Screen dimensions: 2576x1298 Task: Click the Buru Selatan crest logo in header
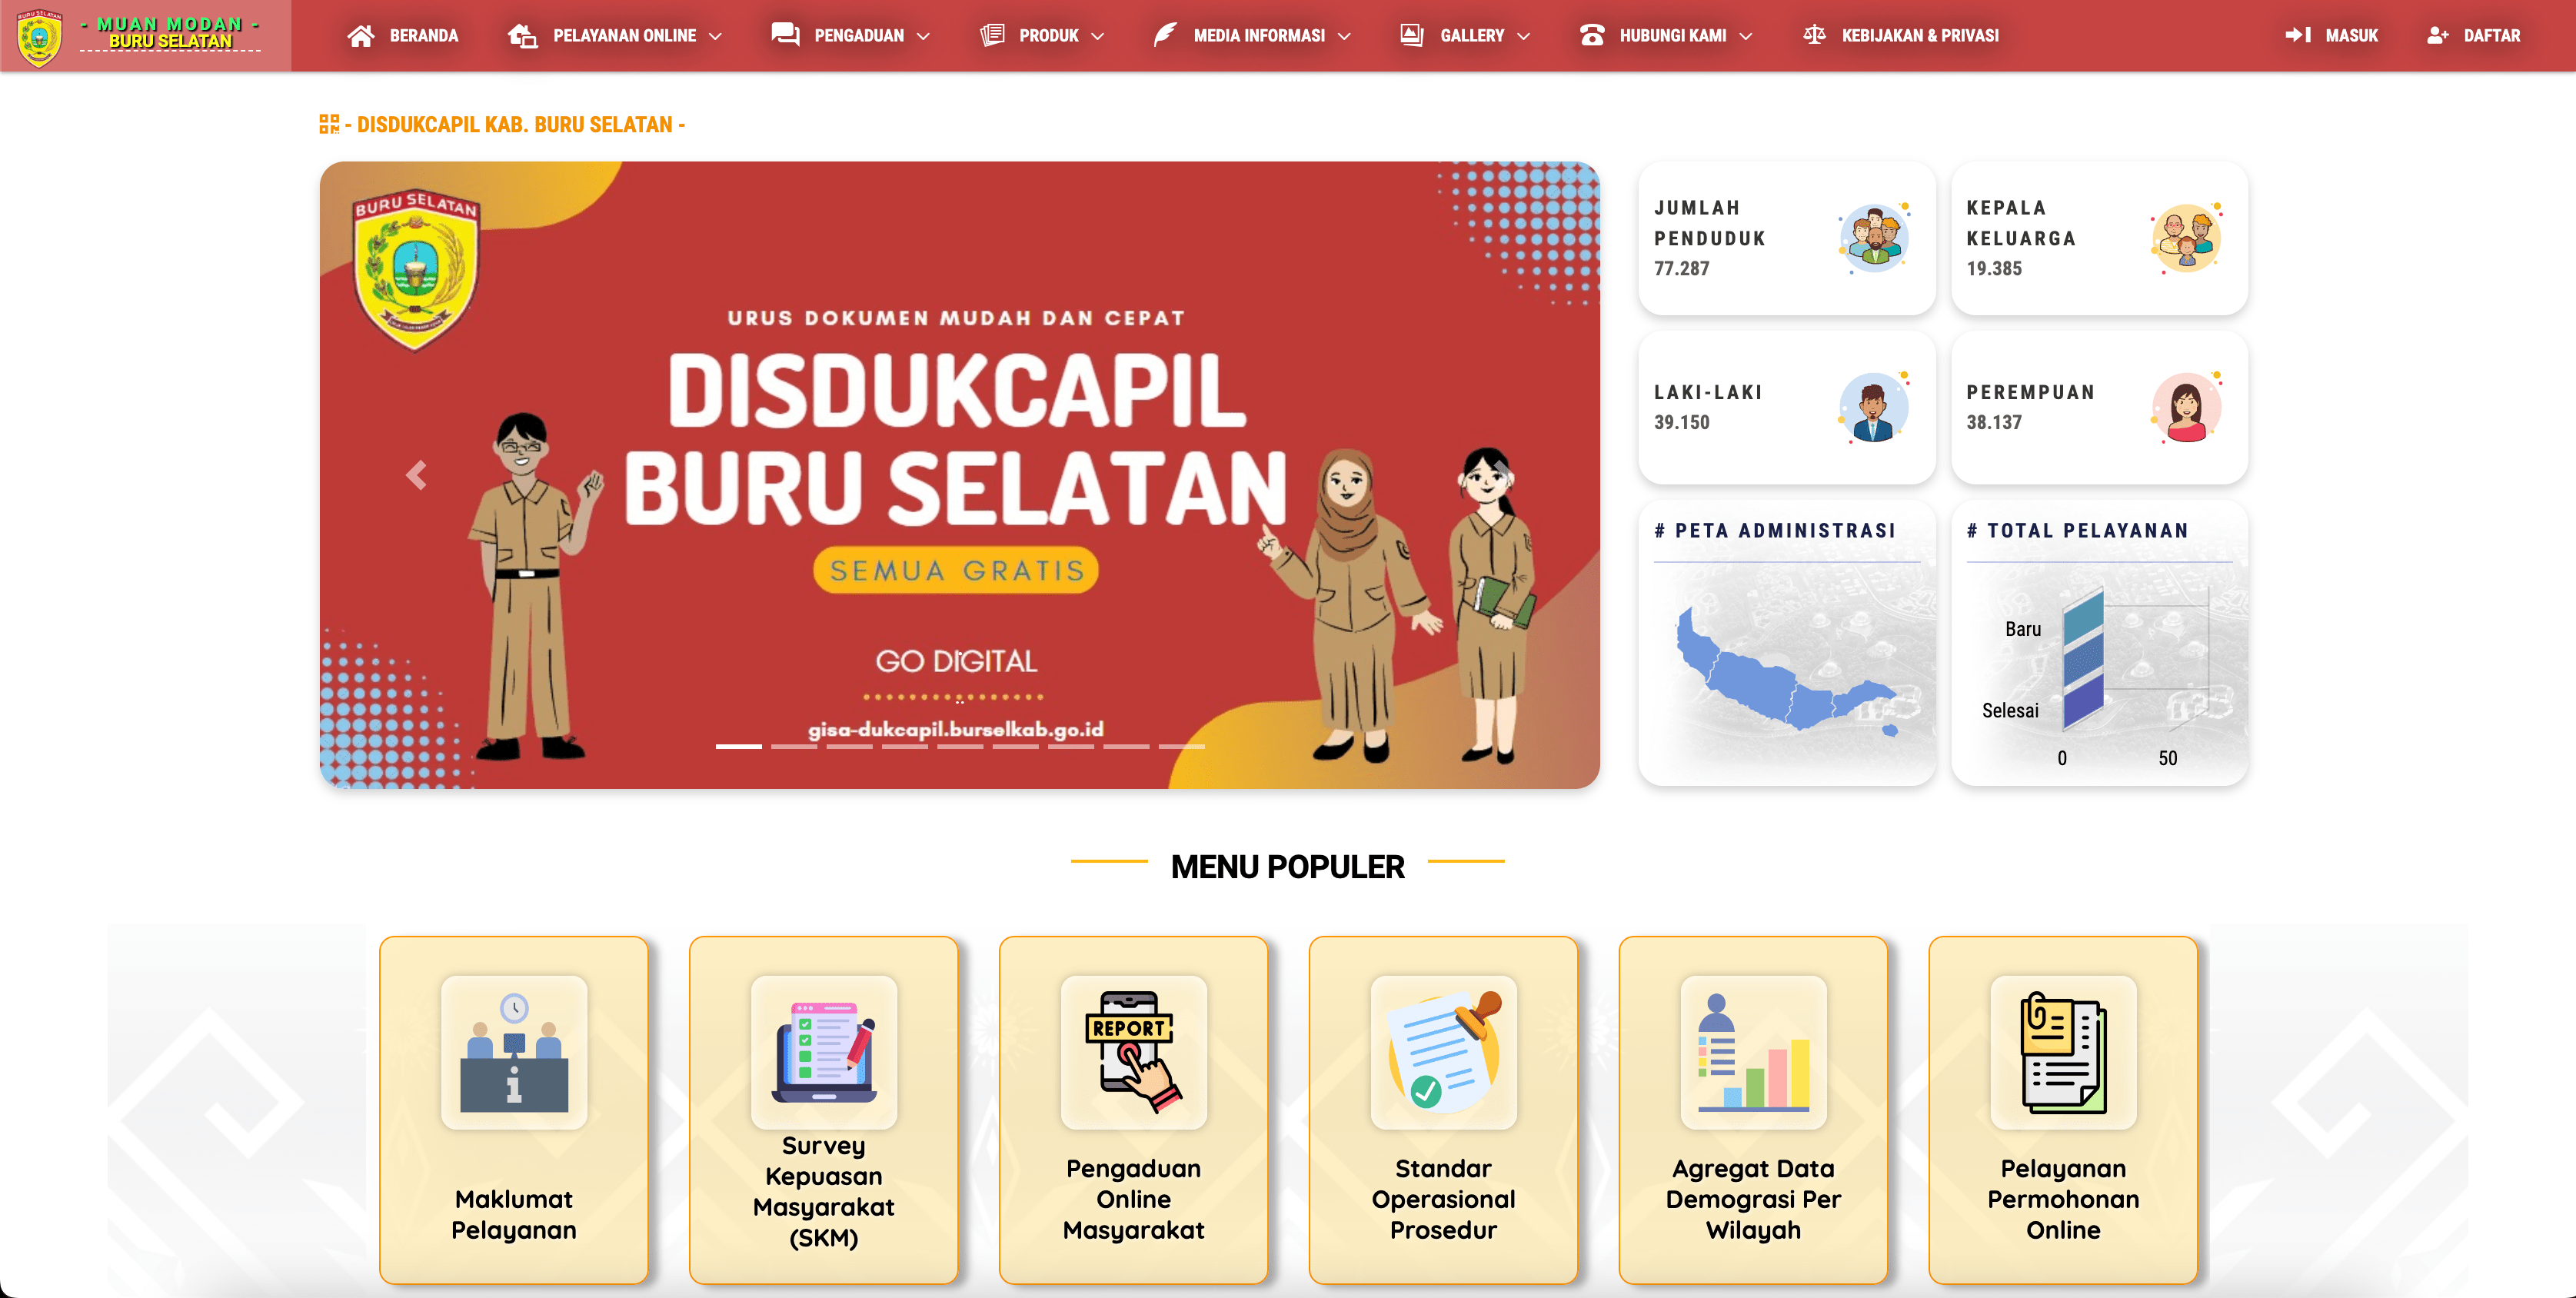(x=40, y=36)
